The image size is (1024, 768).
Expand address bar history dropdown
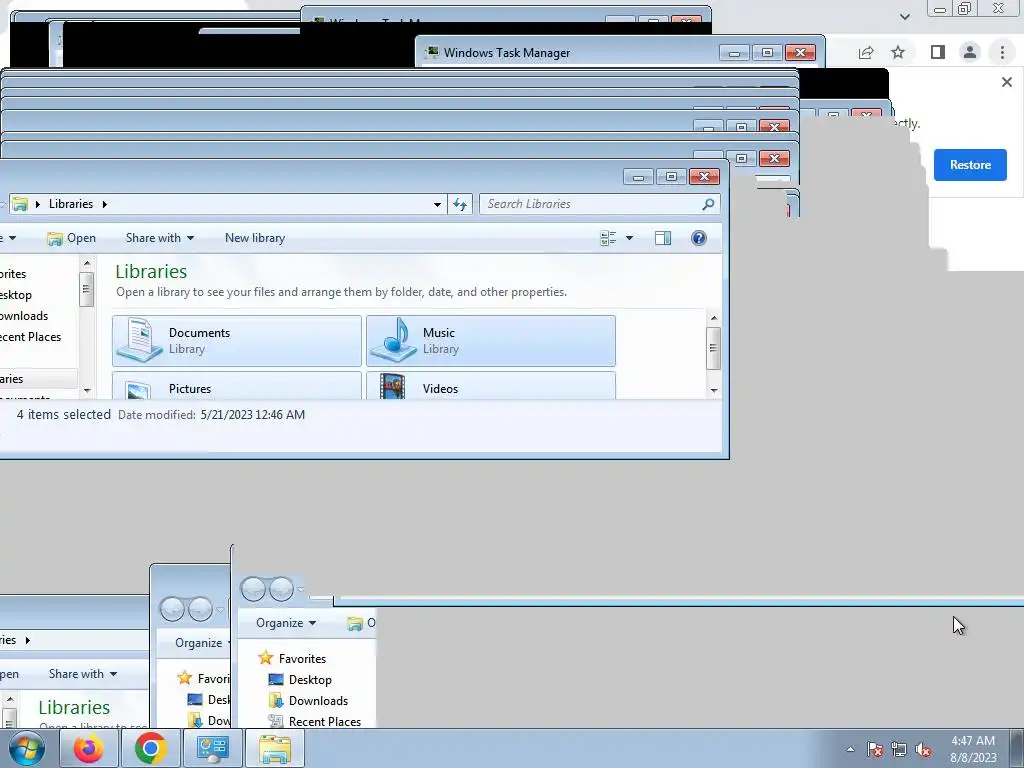click(x=437, y=204)
